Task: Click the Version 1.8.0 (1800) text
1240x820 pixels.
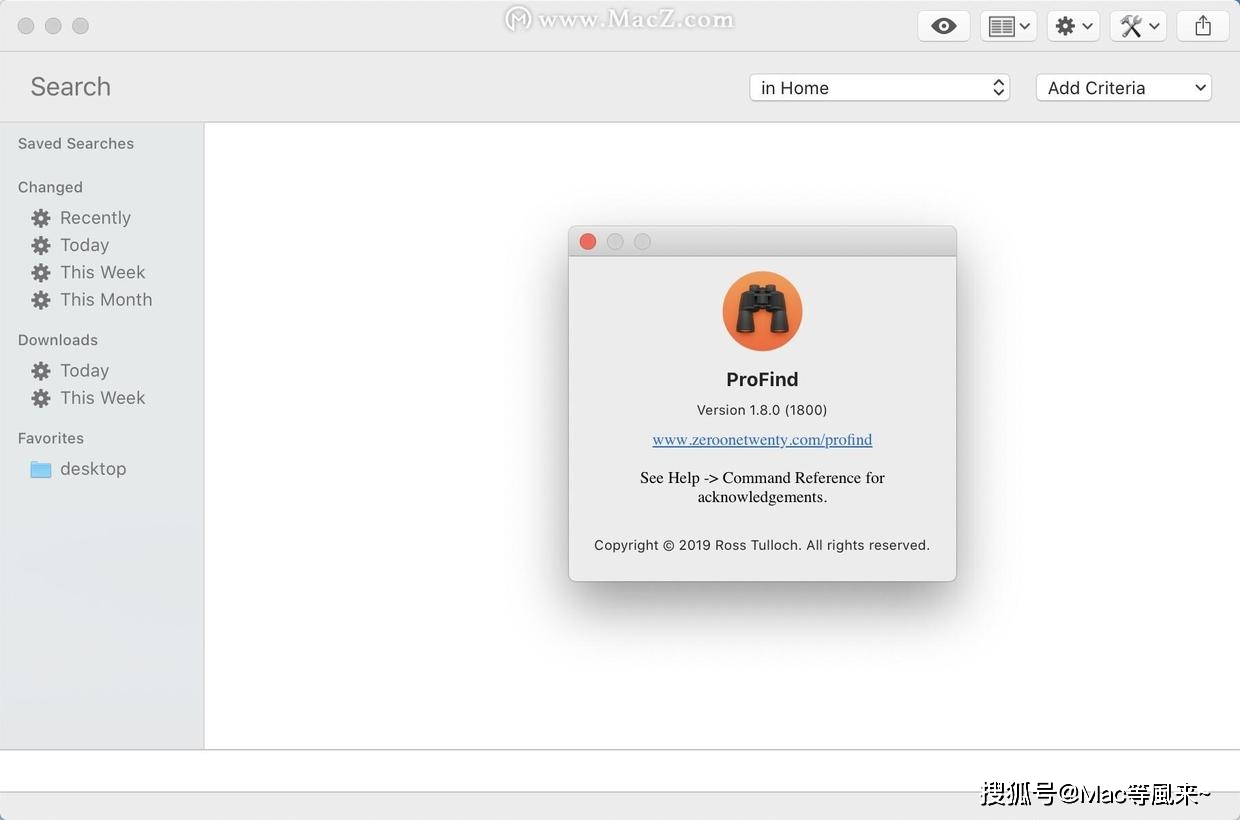Action: click(762, 410)
